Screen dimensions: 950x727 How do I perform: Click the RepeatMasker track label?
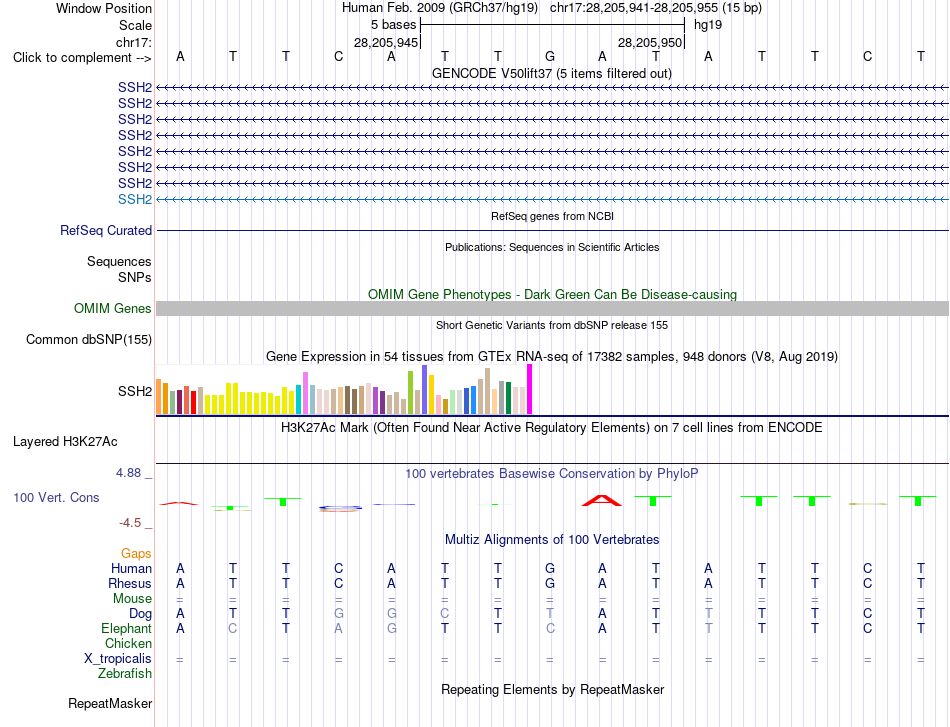coord(110,703)
